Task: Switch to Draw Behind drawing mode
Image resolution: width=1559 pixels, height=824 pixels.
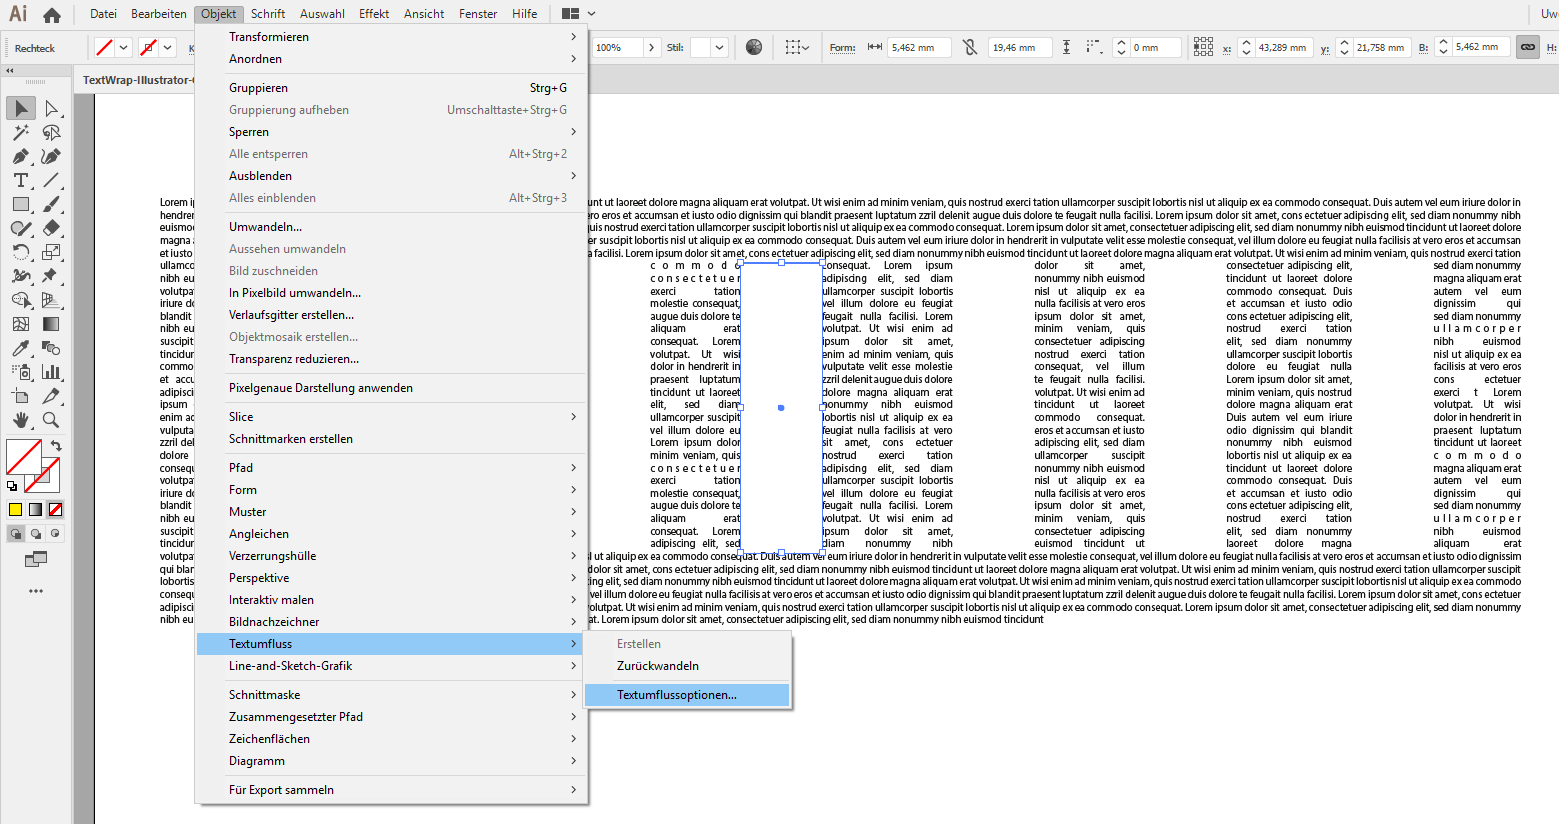Action: pos(38,533)
